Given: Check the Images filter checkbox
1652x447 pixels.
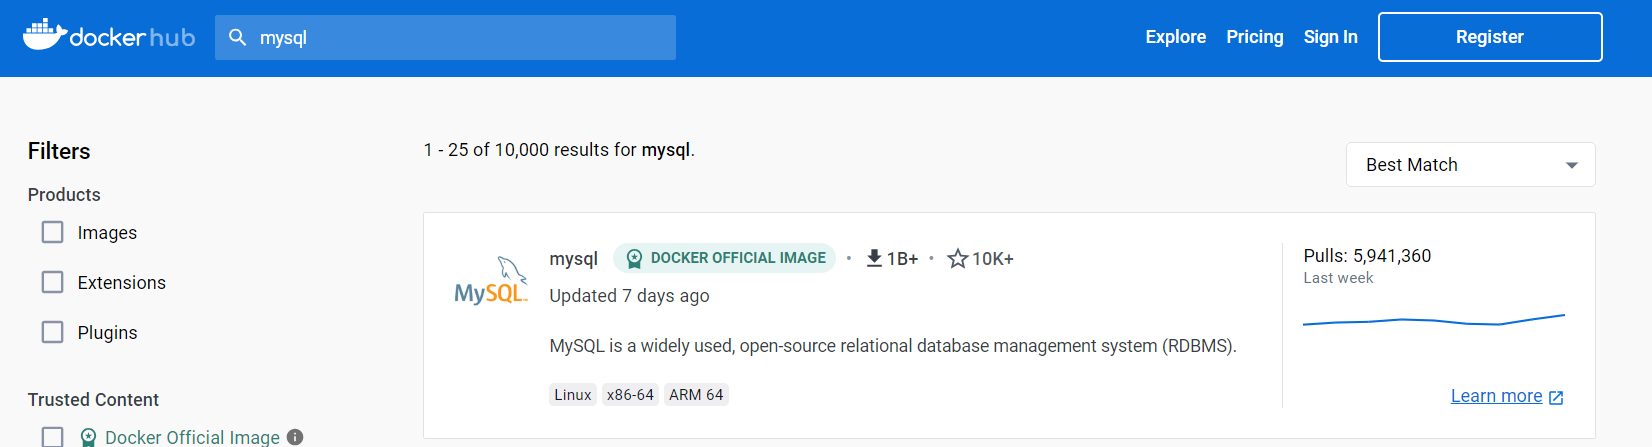Looking at the screenshot, I should coord(52,232).
